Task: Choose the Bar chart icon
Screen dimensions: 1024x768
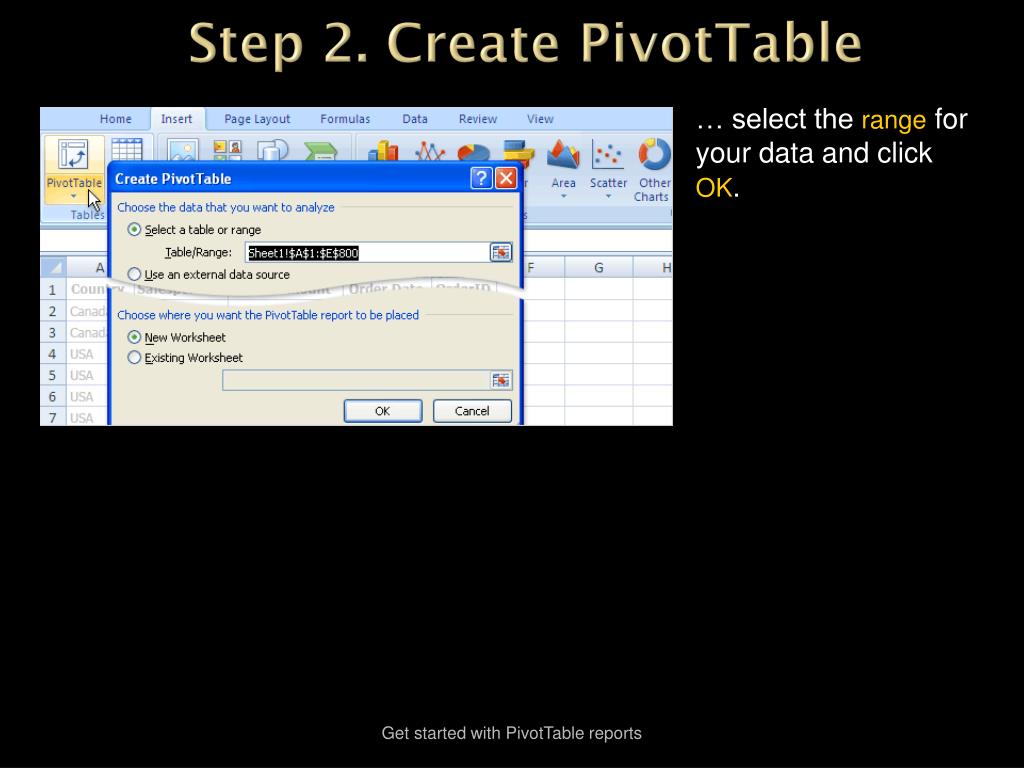Action: coord(519,150)
